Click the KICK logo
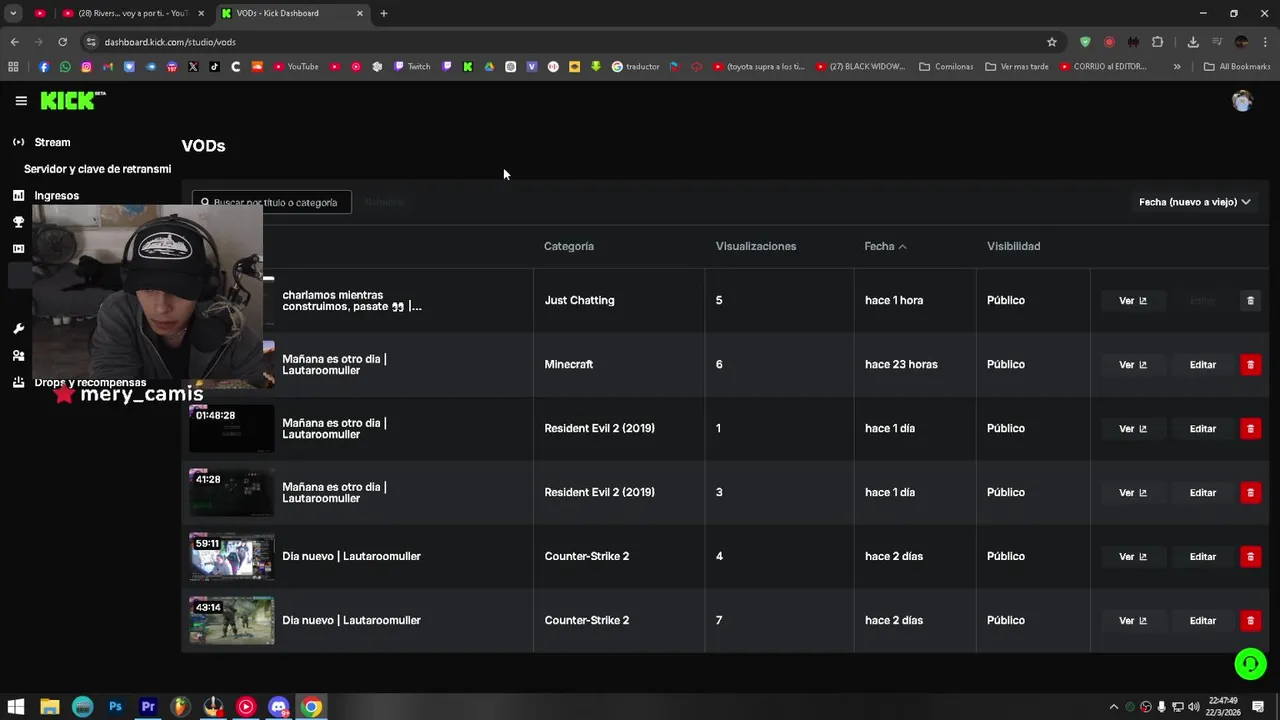 tap(73, 100)
